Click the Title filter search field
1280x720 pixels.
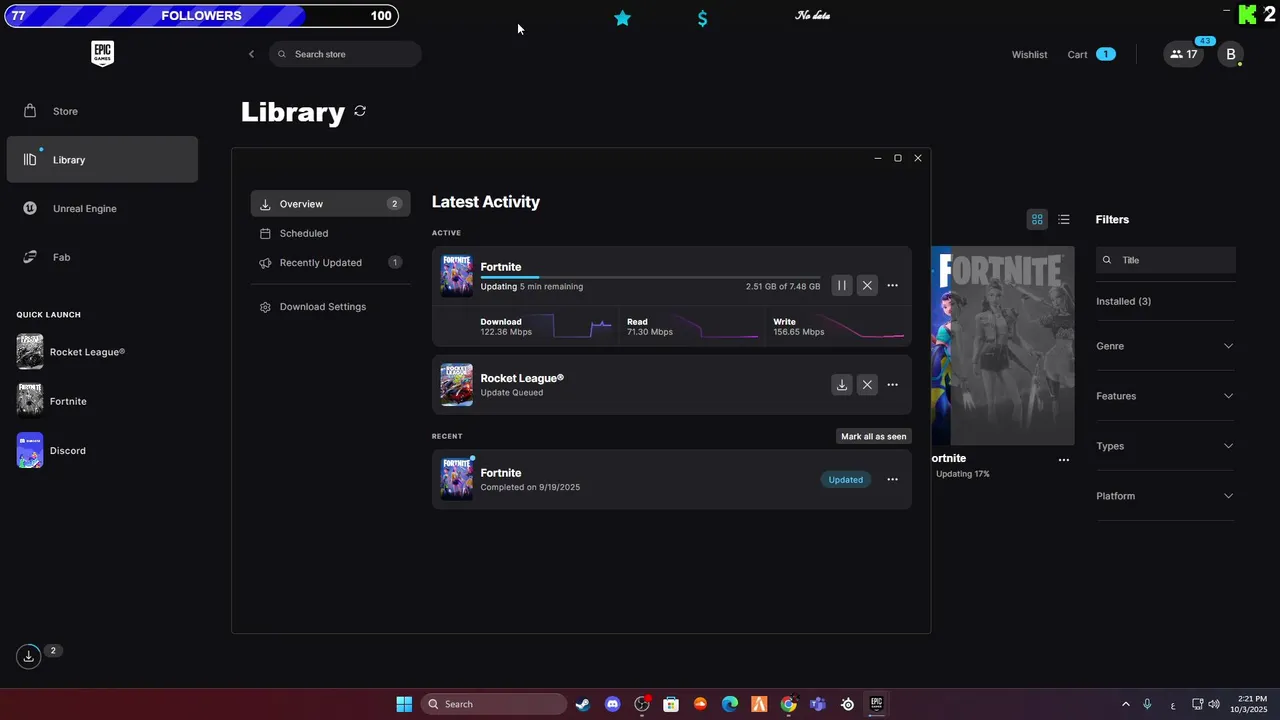1166,260
